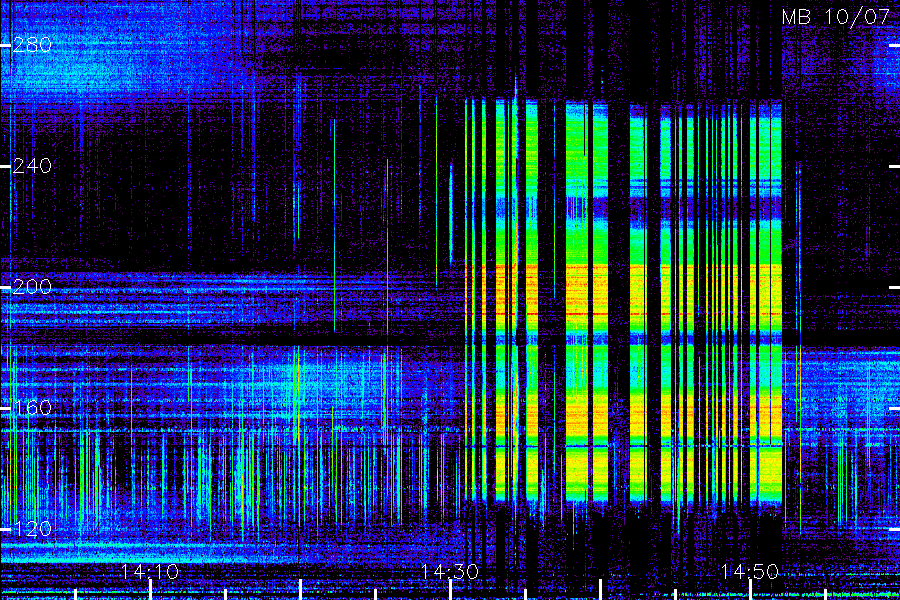Select the 14:10 time axis label
The image size is (900, 600).
click(150, 572)
